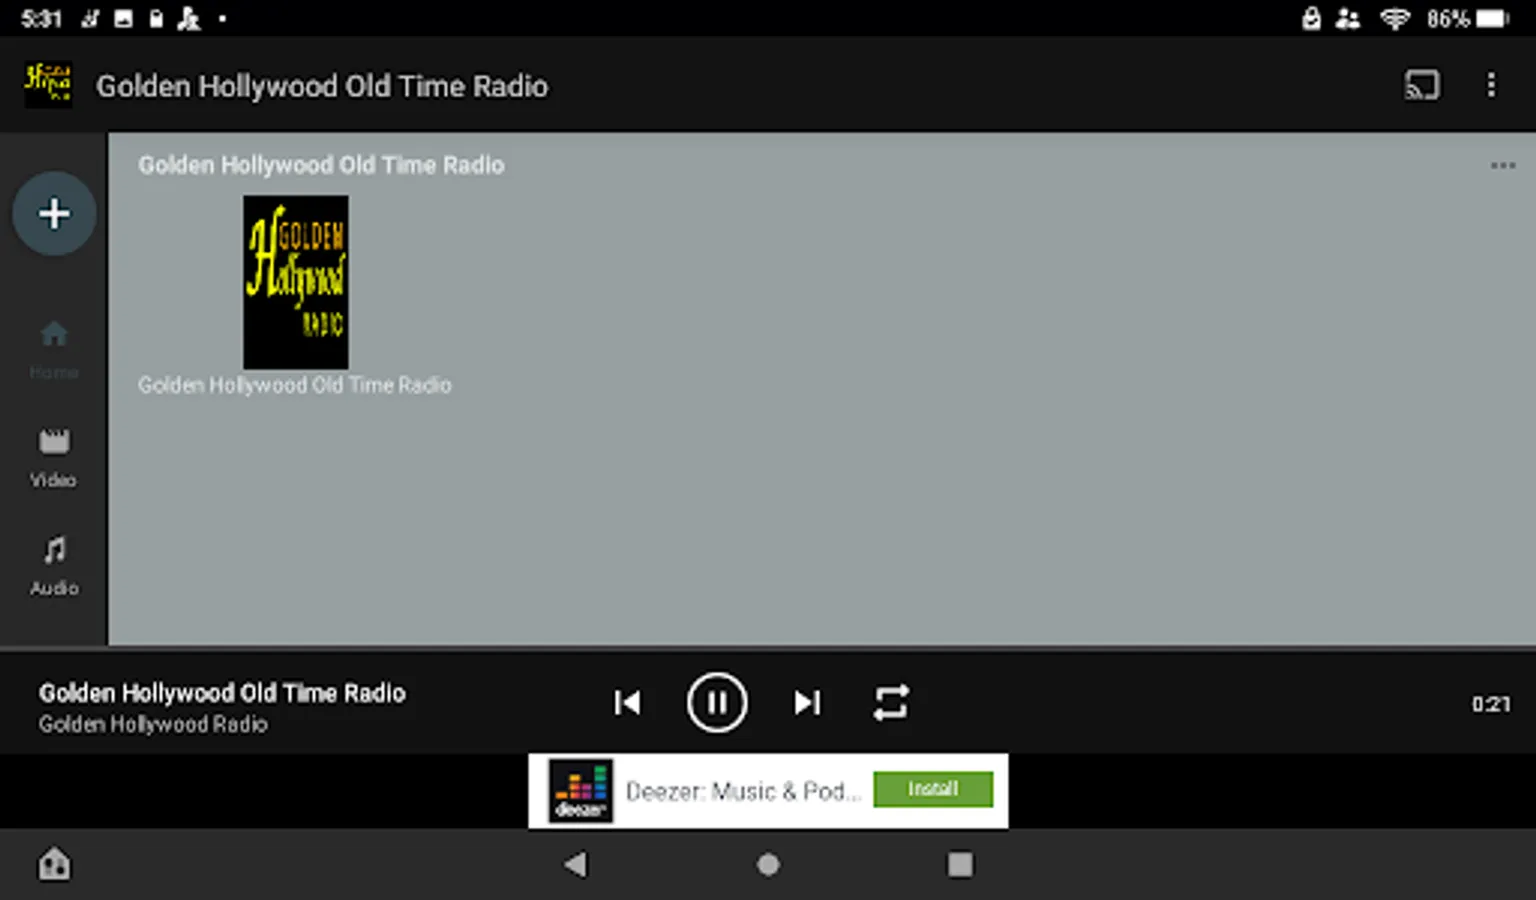Tap the section heading Golden Hollywood Old Time Radio

tap(321, 165)
